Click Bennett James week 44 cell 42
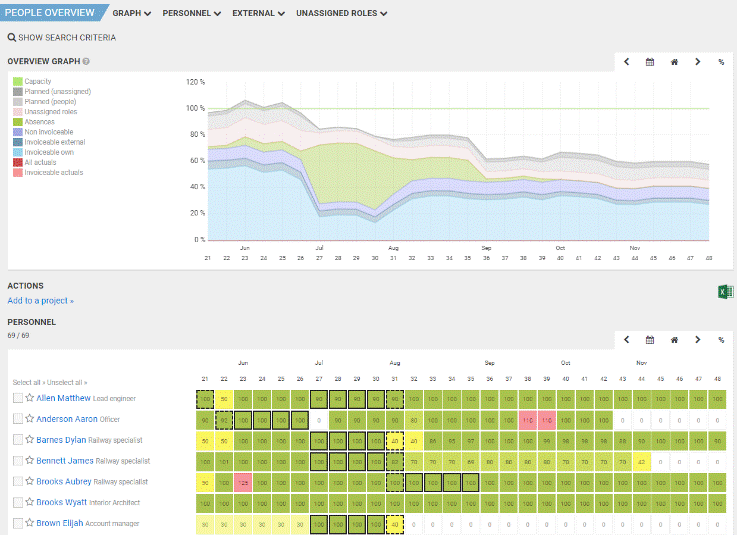Screen dimensions: 737x535 point(642,462)
